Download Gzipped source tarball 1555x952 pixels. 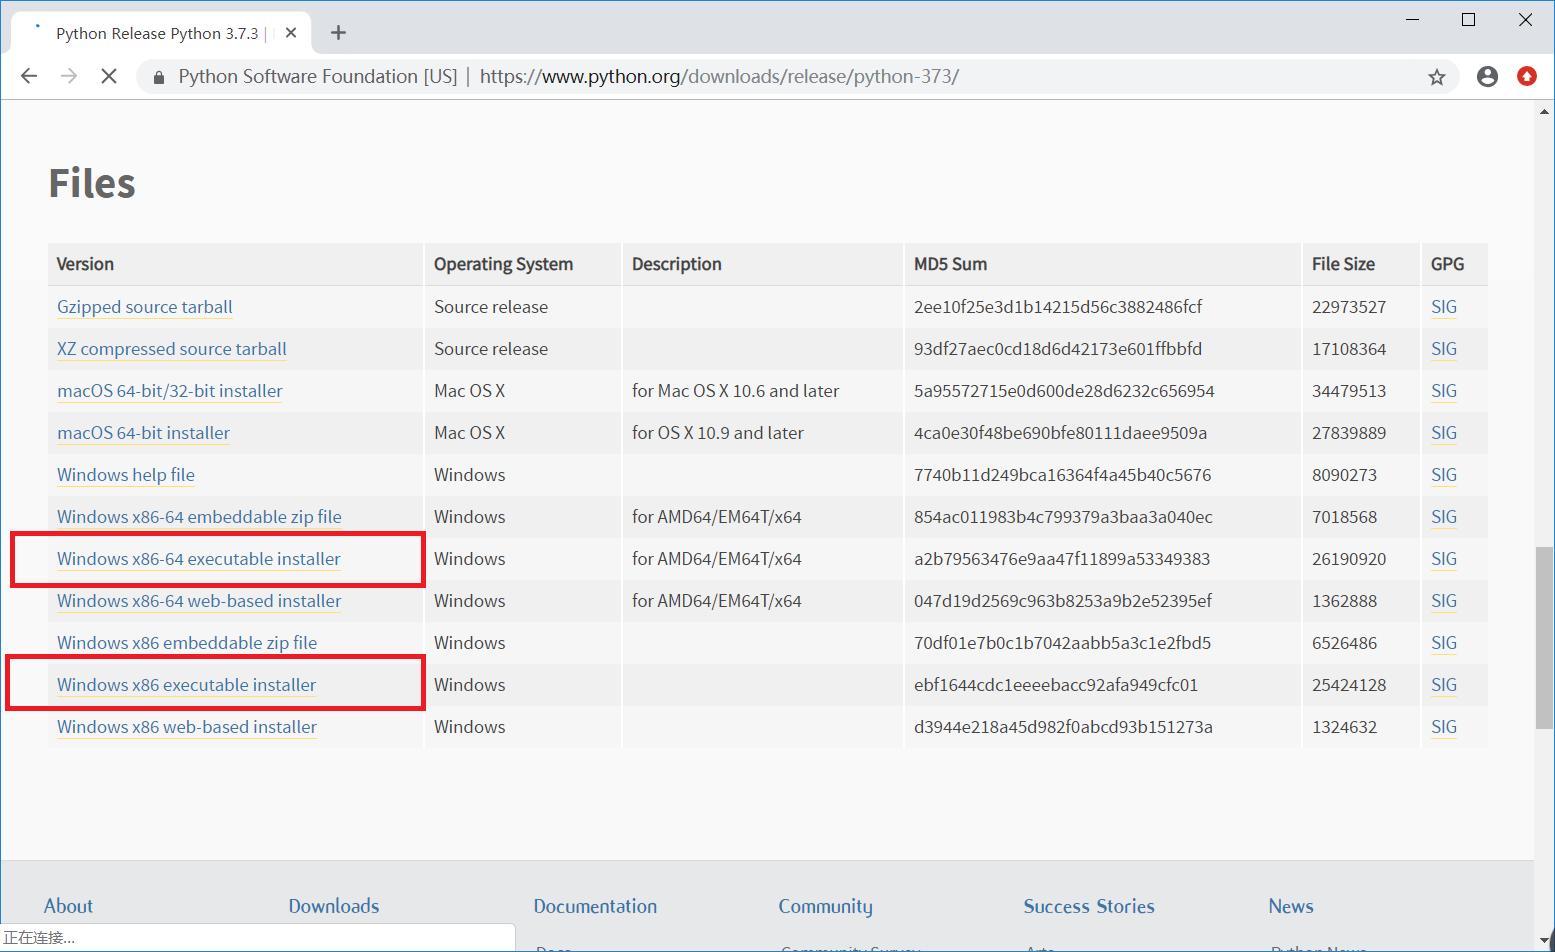(x=145, y=307)
